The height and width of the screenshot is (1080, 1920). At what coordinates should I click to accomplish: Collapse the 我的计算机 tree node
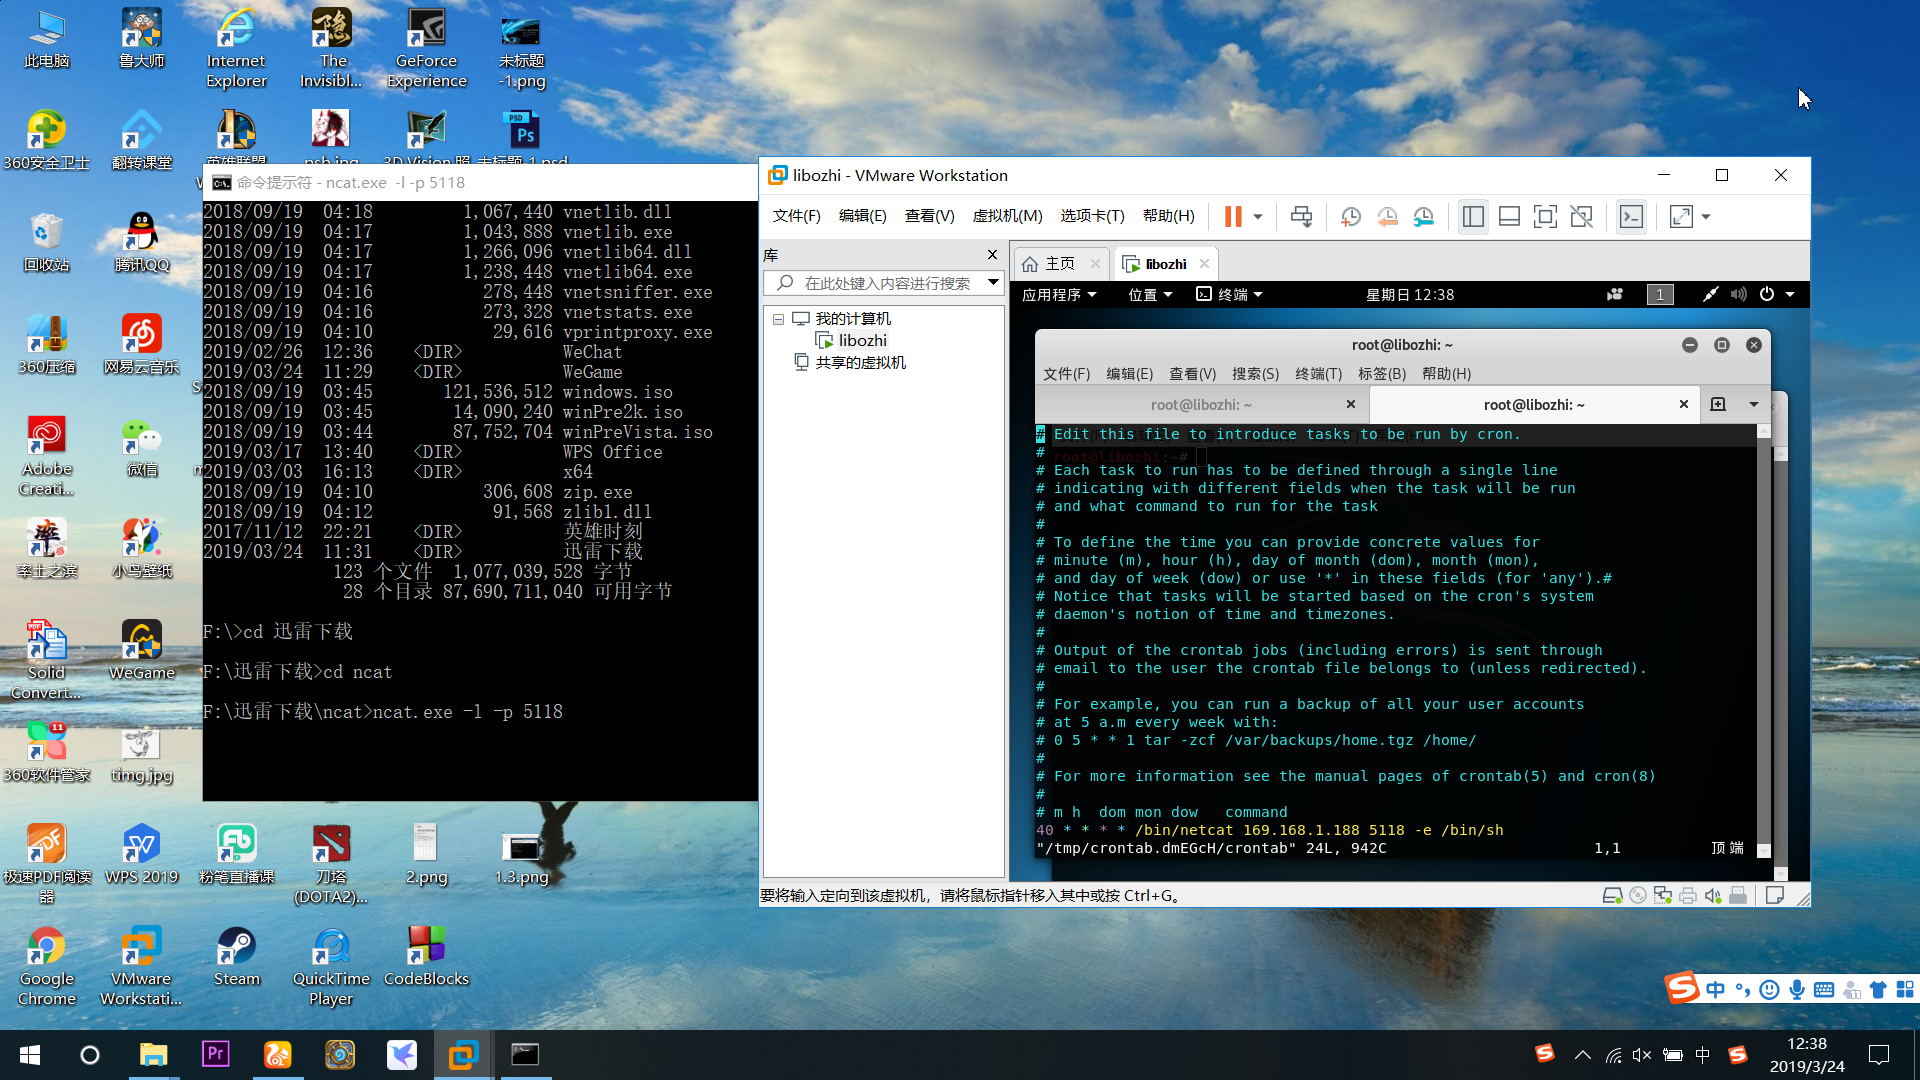click(x=778, y=319)
